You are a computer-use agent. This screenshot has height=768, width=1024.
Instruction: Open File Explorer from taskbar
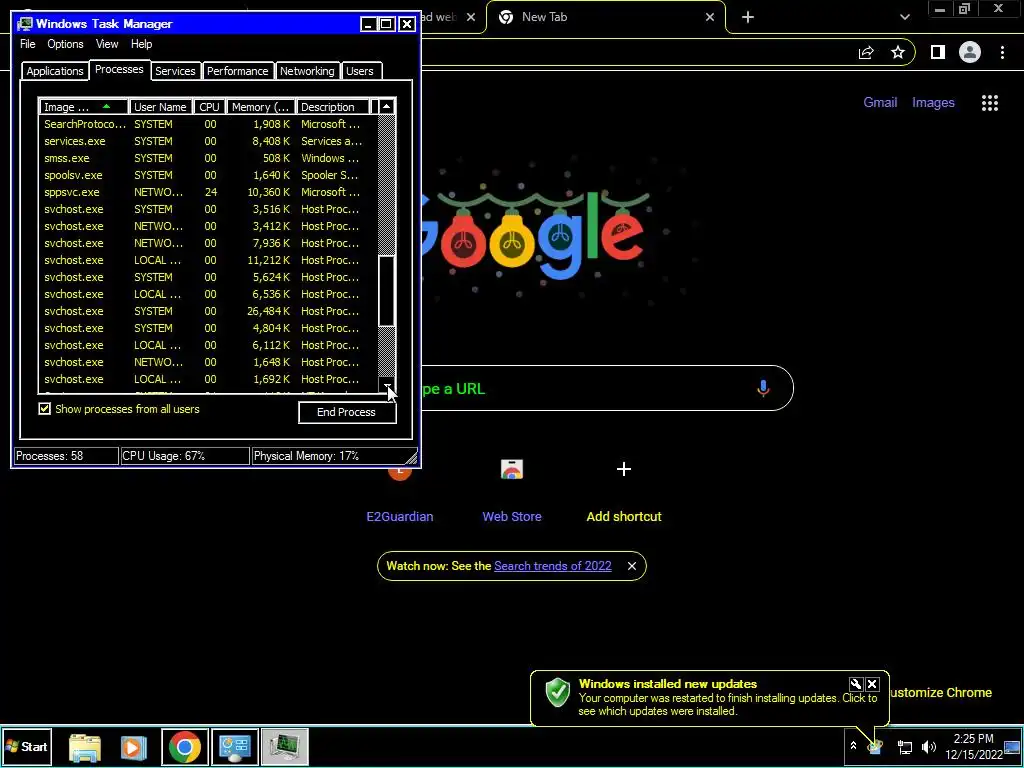pyautogui.click(x=85, y=747)
